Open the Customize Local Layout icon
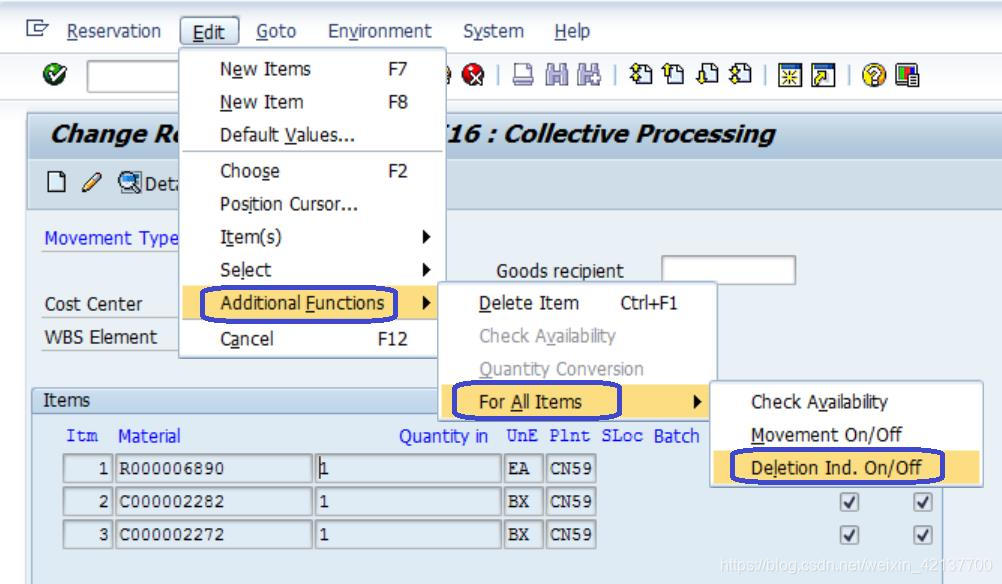Image resolution: width=1002 pixels, height=584 pixels. tap(907, 75)
